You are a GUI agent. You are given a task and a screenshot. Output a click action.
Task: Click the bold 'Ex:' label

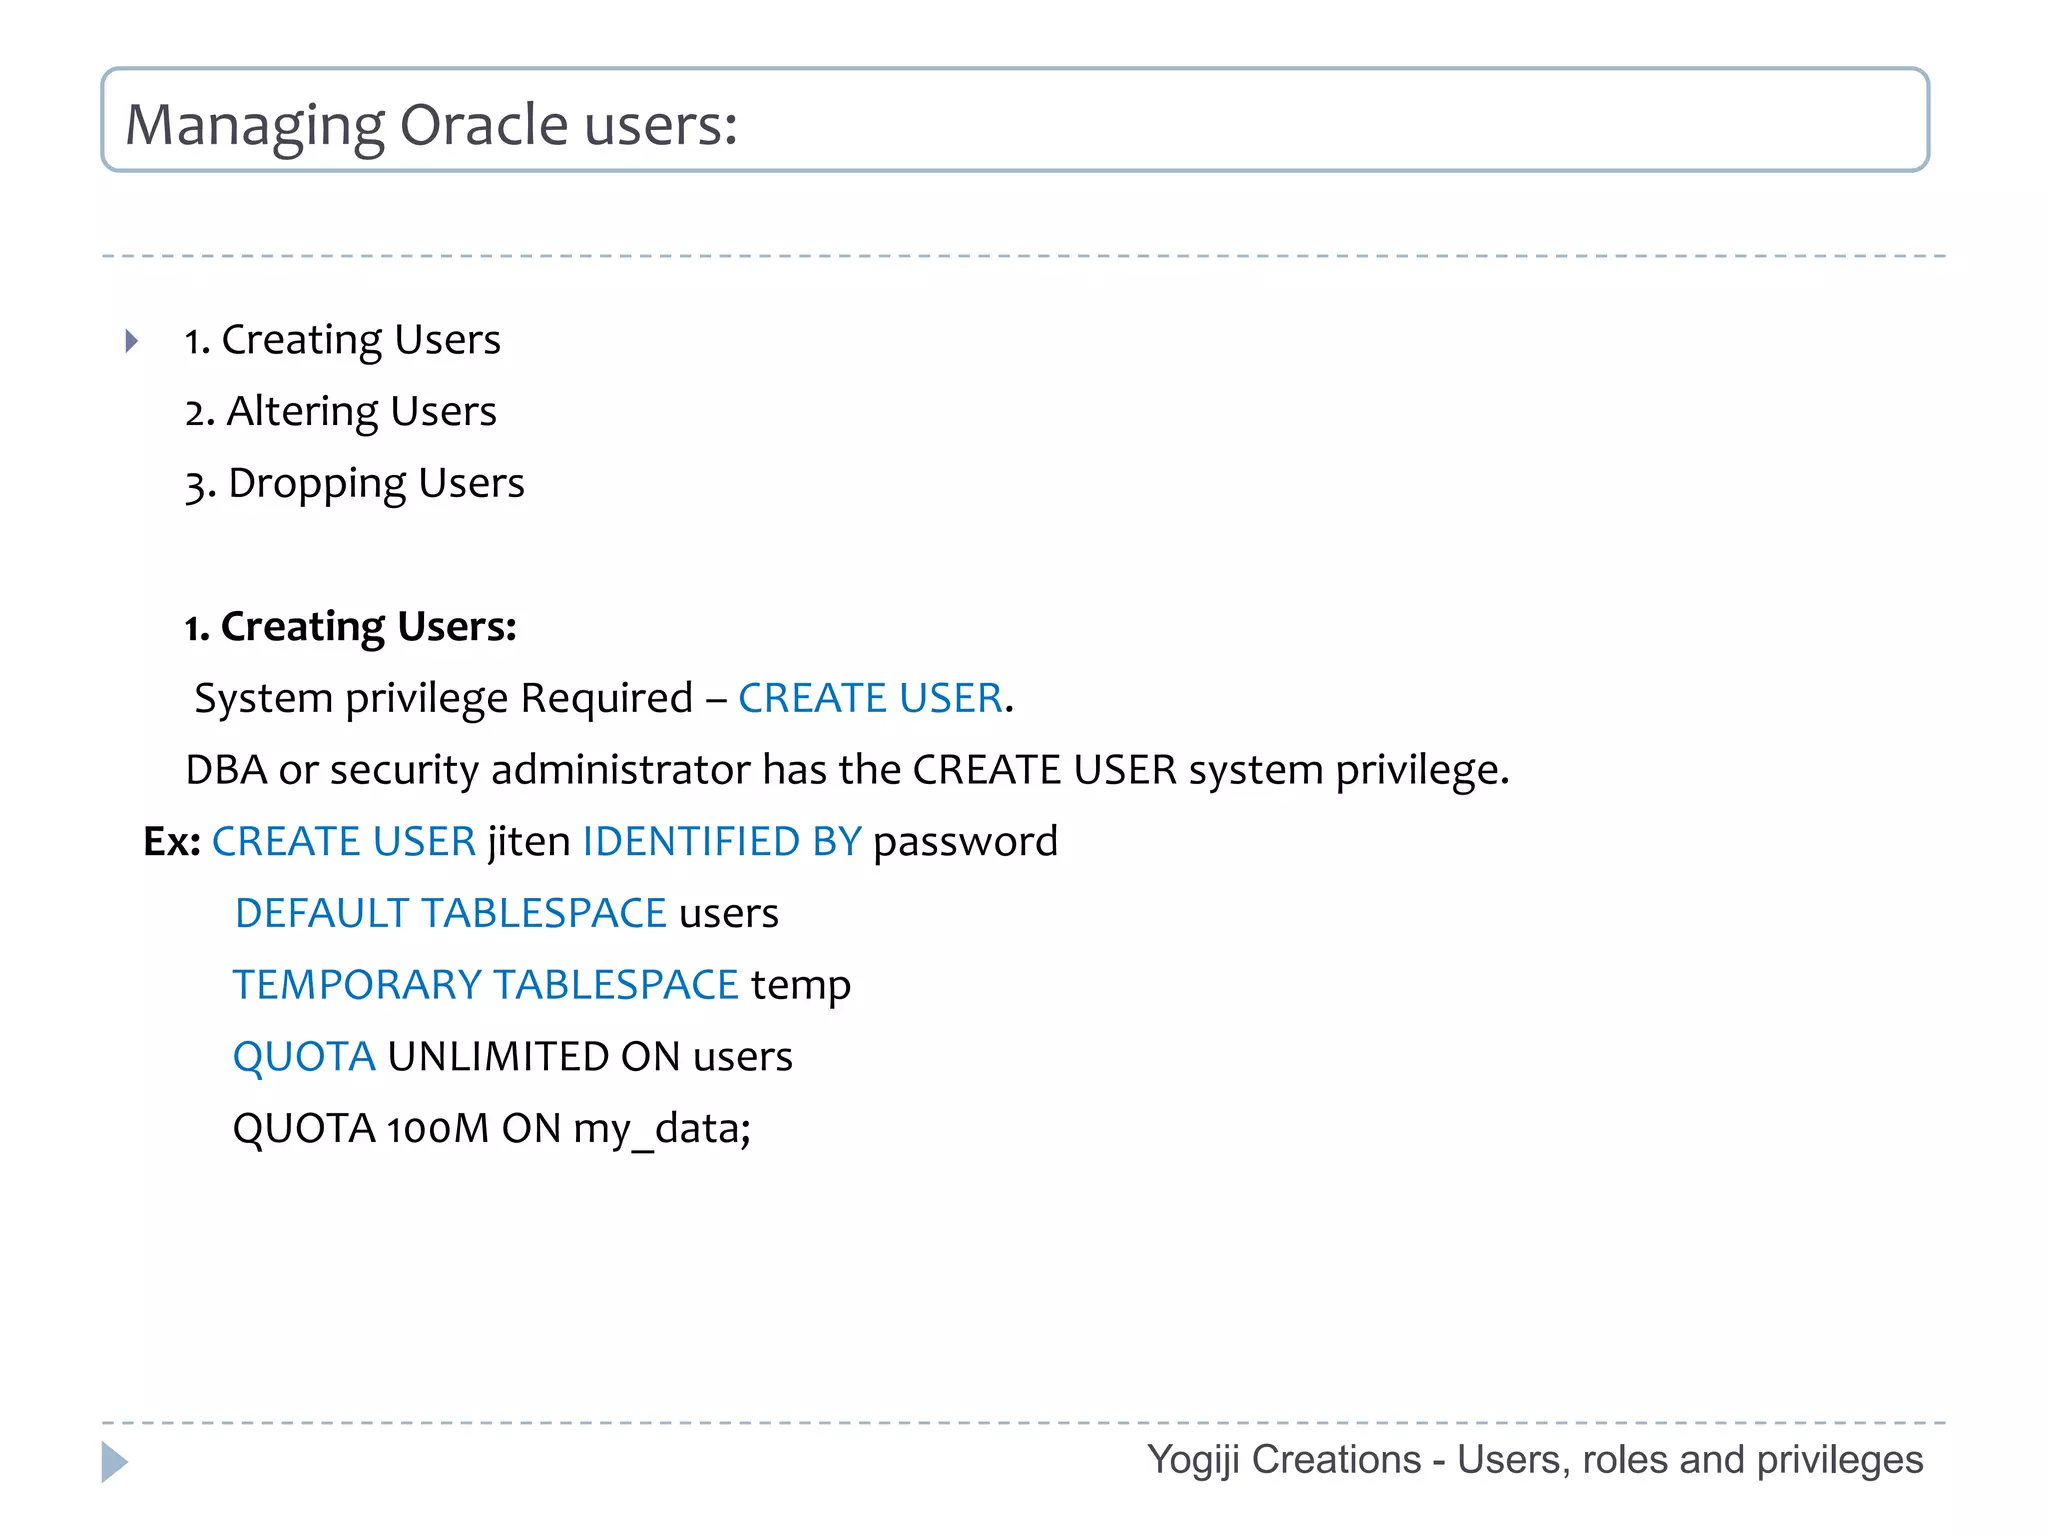click(172, 841)
